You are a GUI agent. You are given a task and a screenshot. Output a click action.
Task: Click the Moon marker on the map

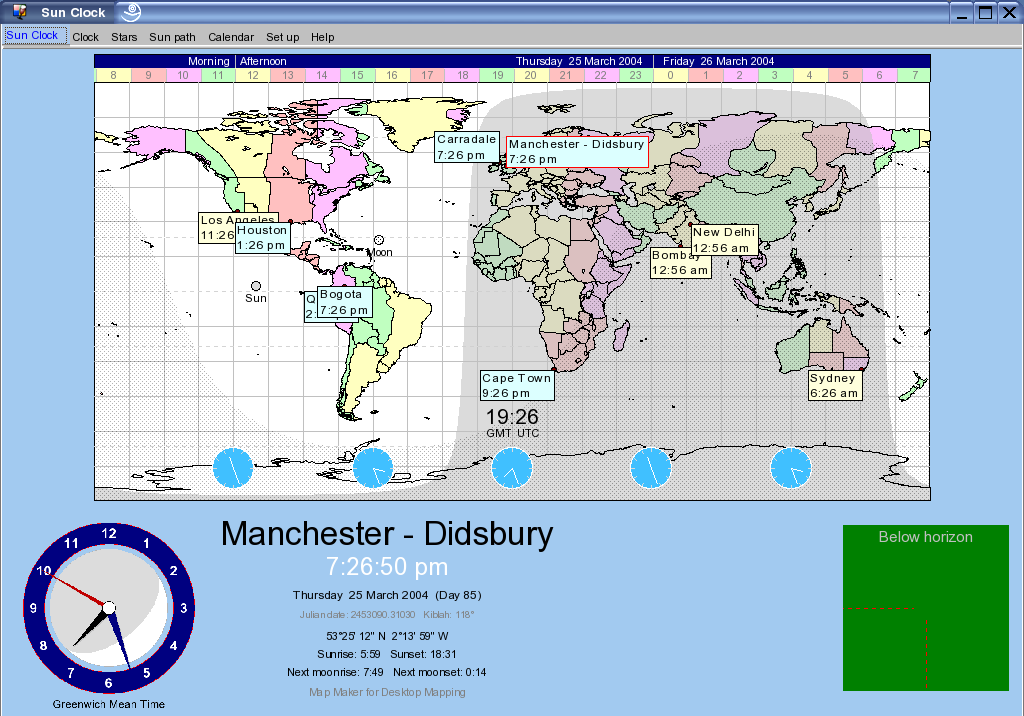(x=380, y=242)
